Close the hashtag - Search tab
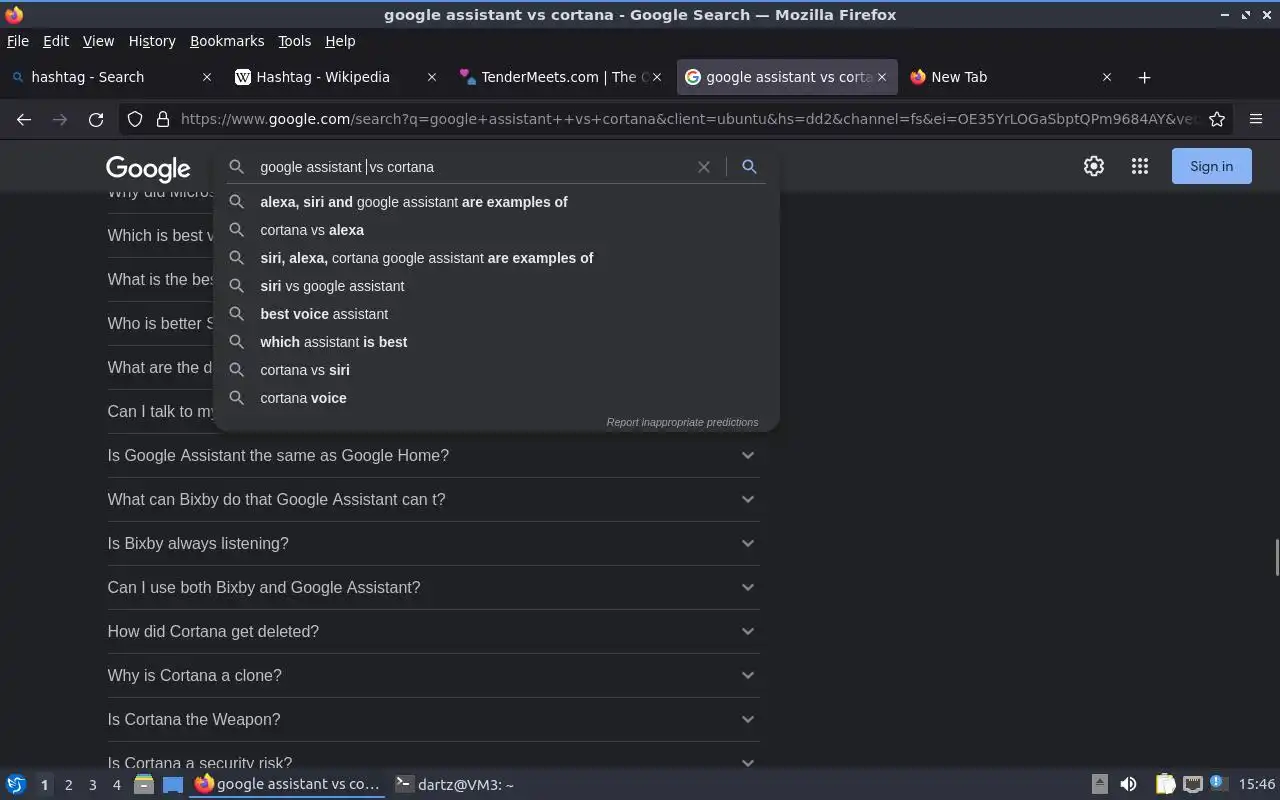 207,77
